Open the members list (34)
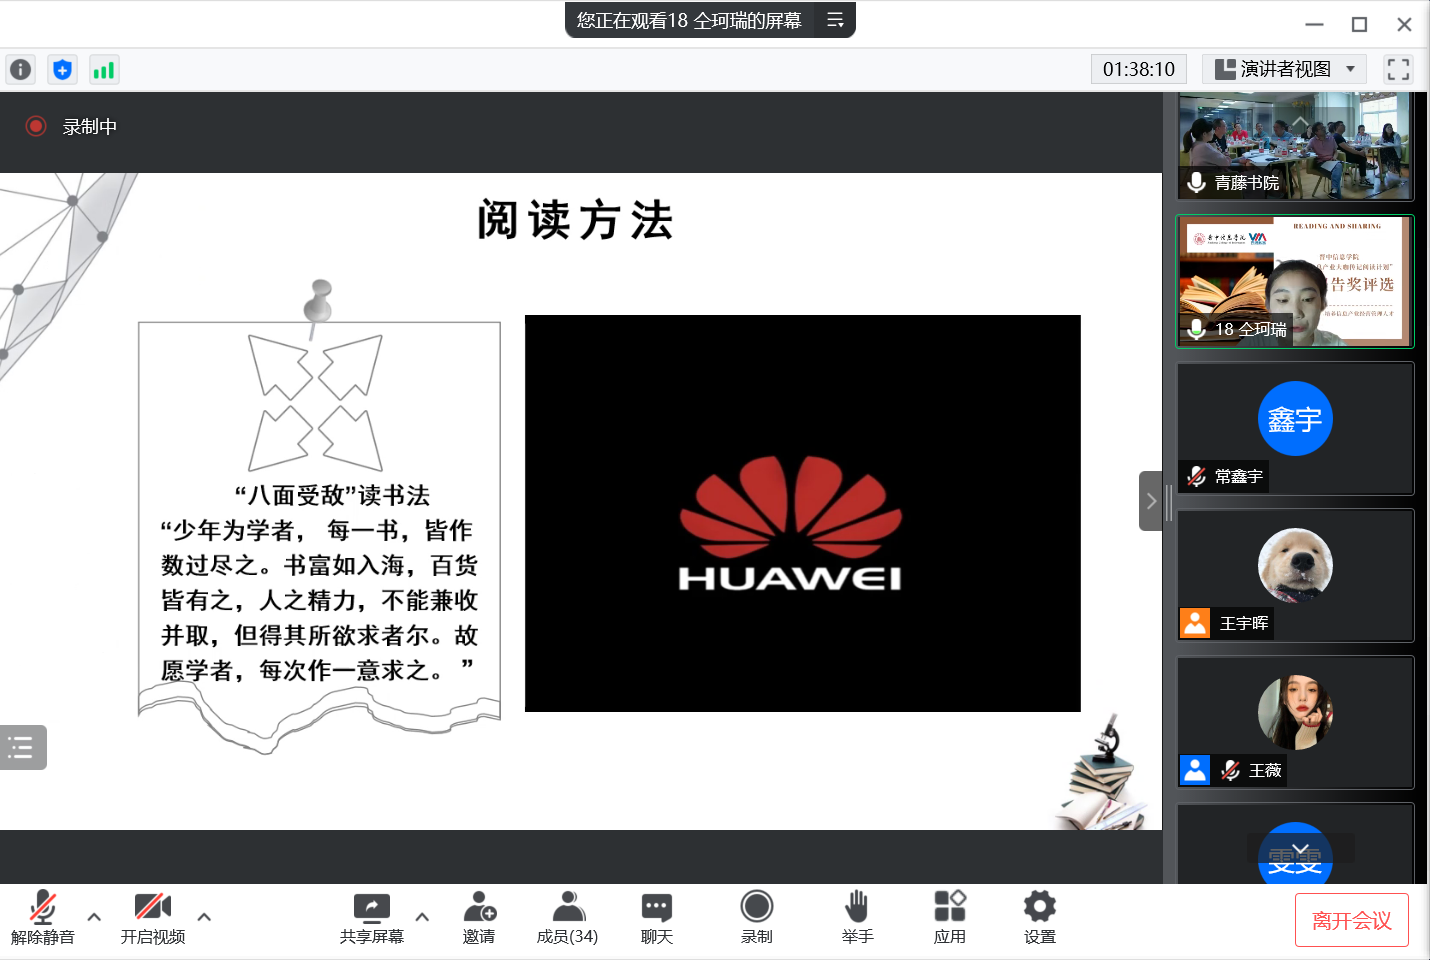 point(567,917)
